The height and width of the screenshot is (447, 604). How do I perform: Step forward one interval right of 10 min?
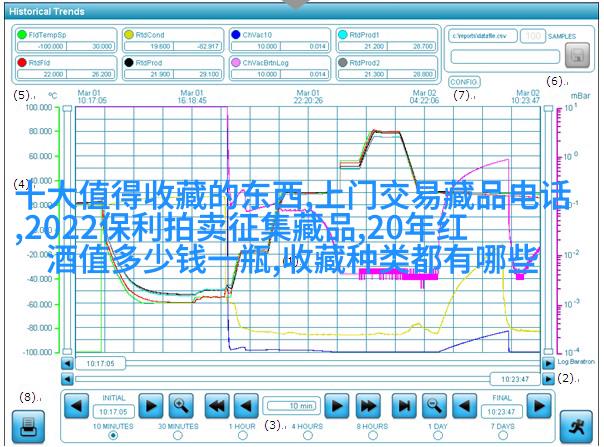coord(337,405)
